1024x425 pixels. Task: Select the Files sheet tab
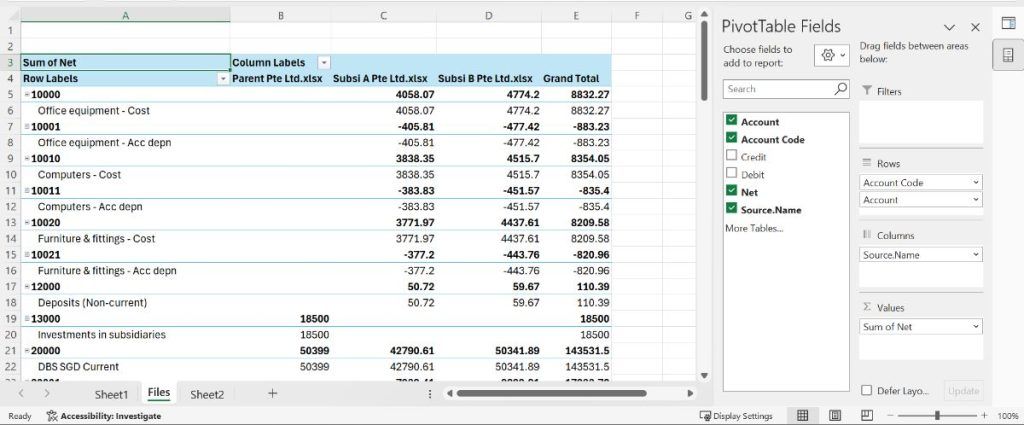point(159,392)
